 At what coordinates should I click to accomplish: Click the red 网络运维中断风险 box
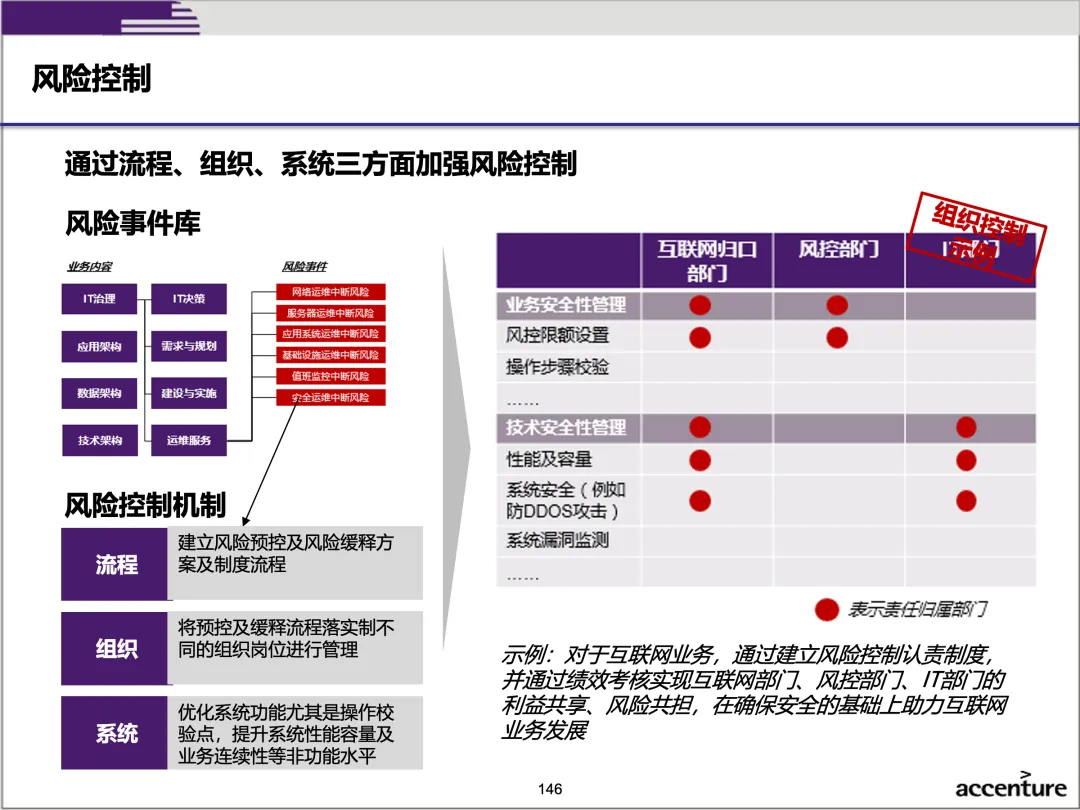point(331,292)
